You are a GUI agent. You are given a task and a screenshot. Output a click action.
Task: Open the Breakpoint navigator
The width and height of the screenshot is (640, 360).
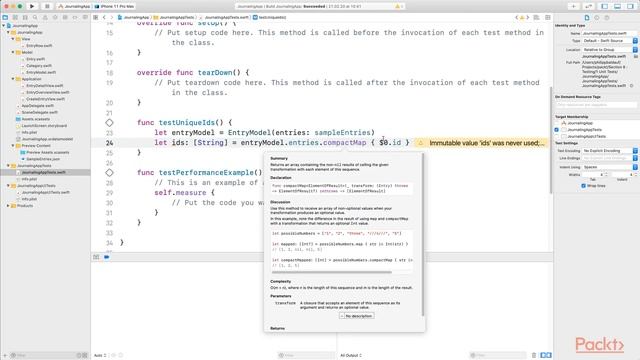pyautogui.click(x=75, y=18)
